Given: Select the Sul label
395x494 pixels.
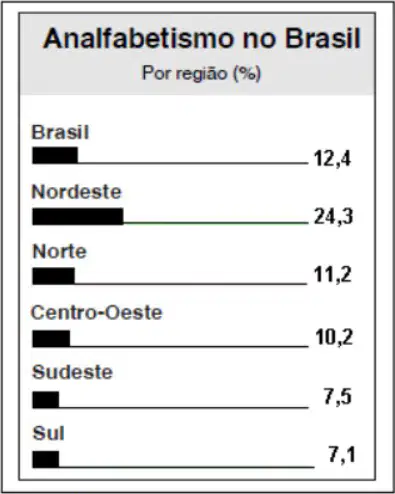Looking at the screenshot, I should point(49,433).
